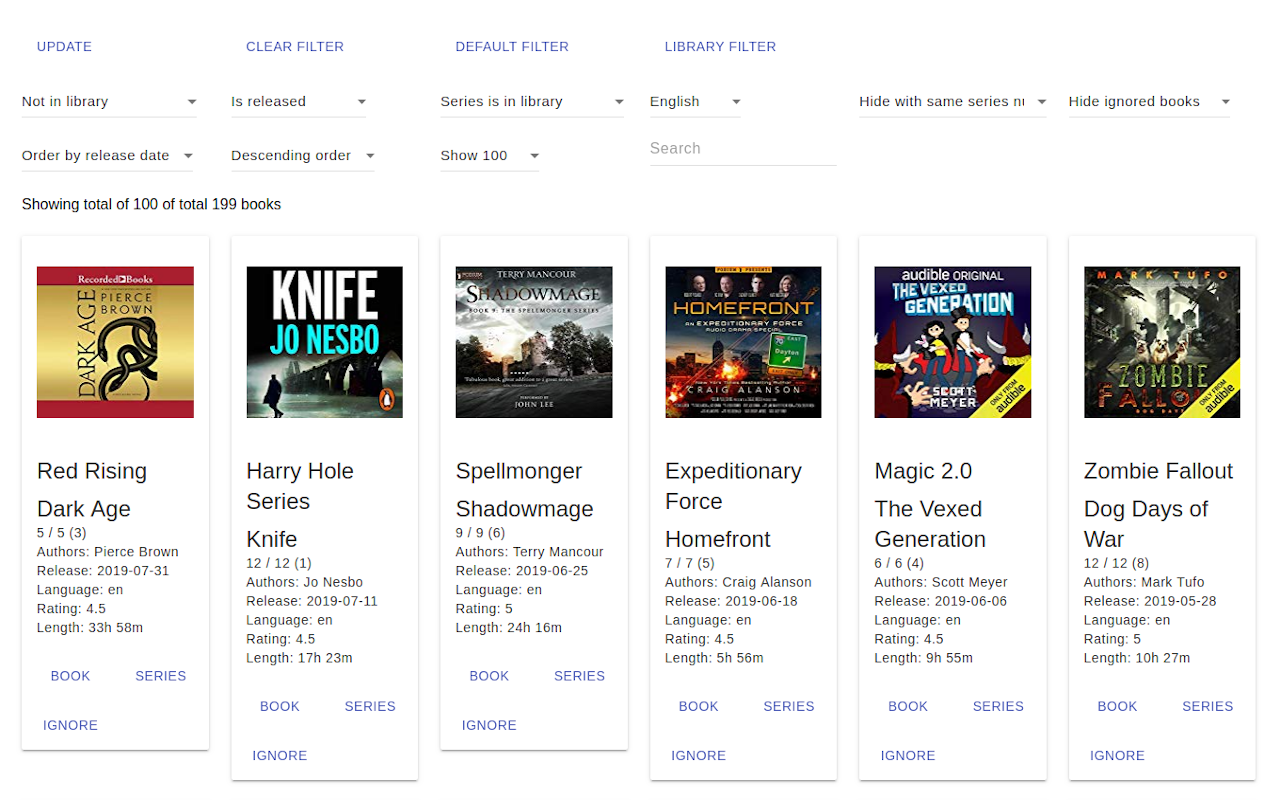This screenshot has height=800, width=1280.
Task: Focus the Search input field
Action: point(743,148)
